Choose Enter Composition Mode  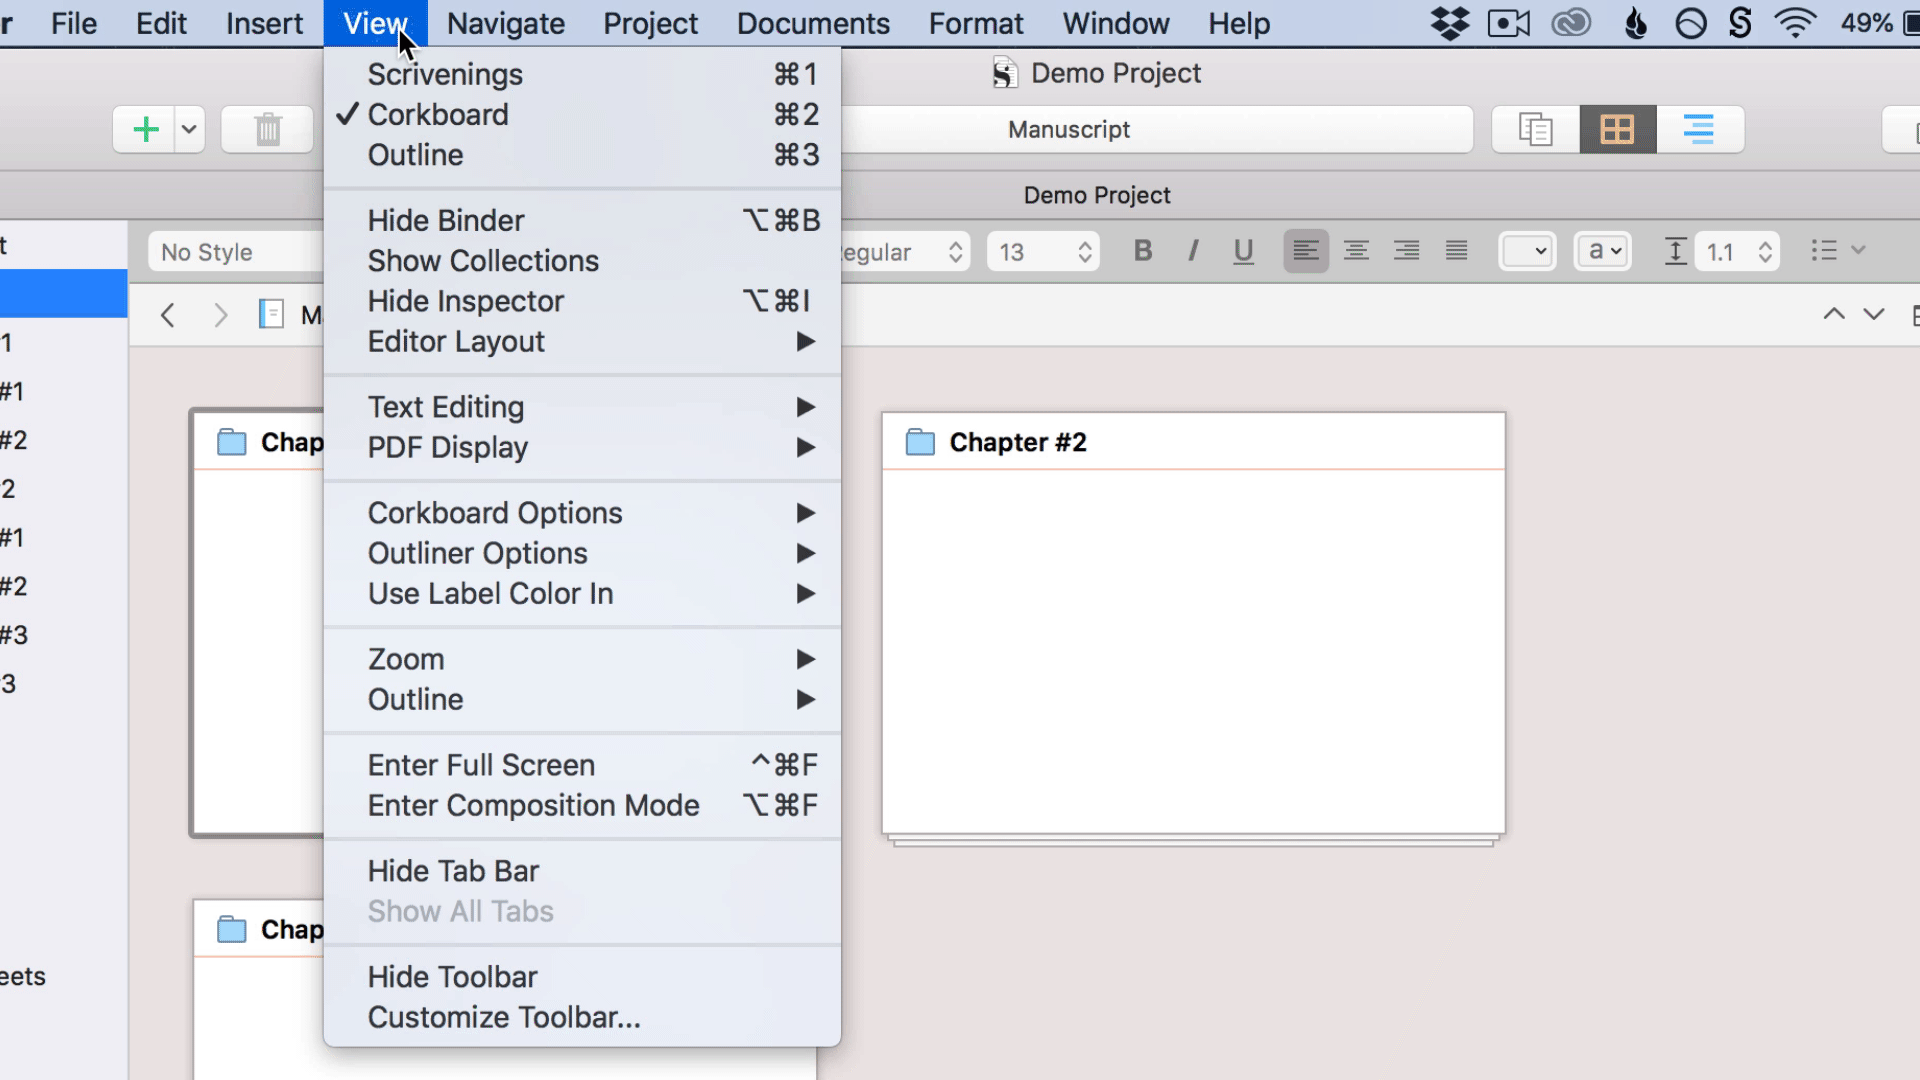(x=582, y=806)
